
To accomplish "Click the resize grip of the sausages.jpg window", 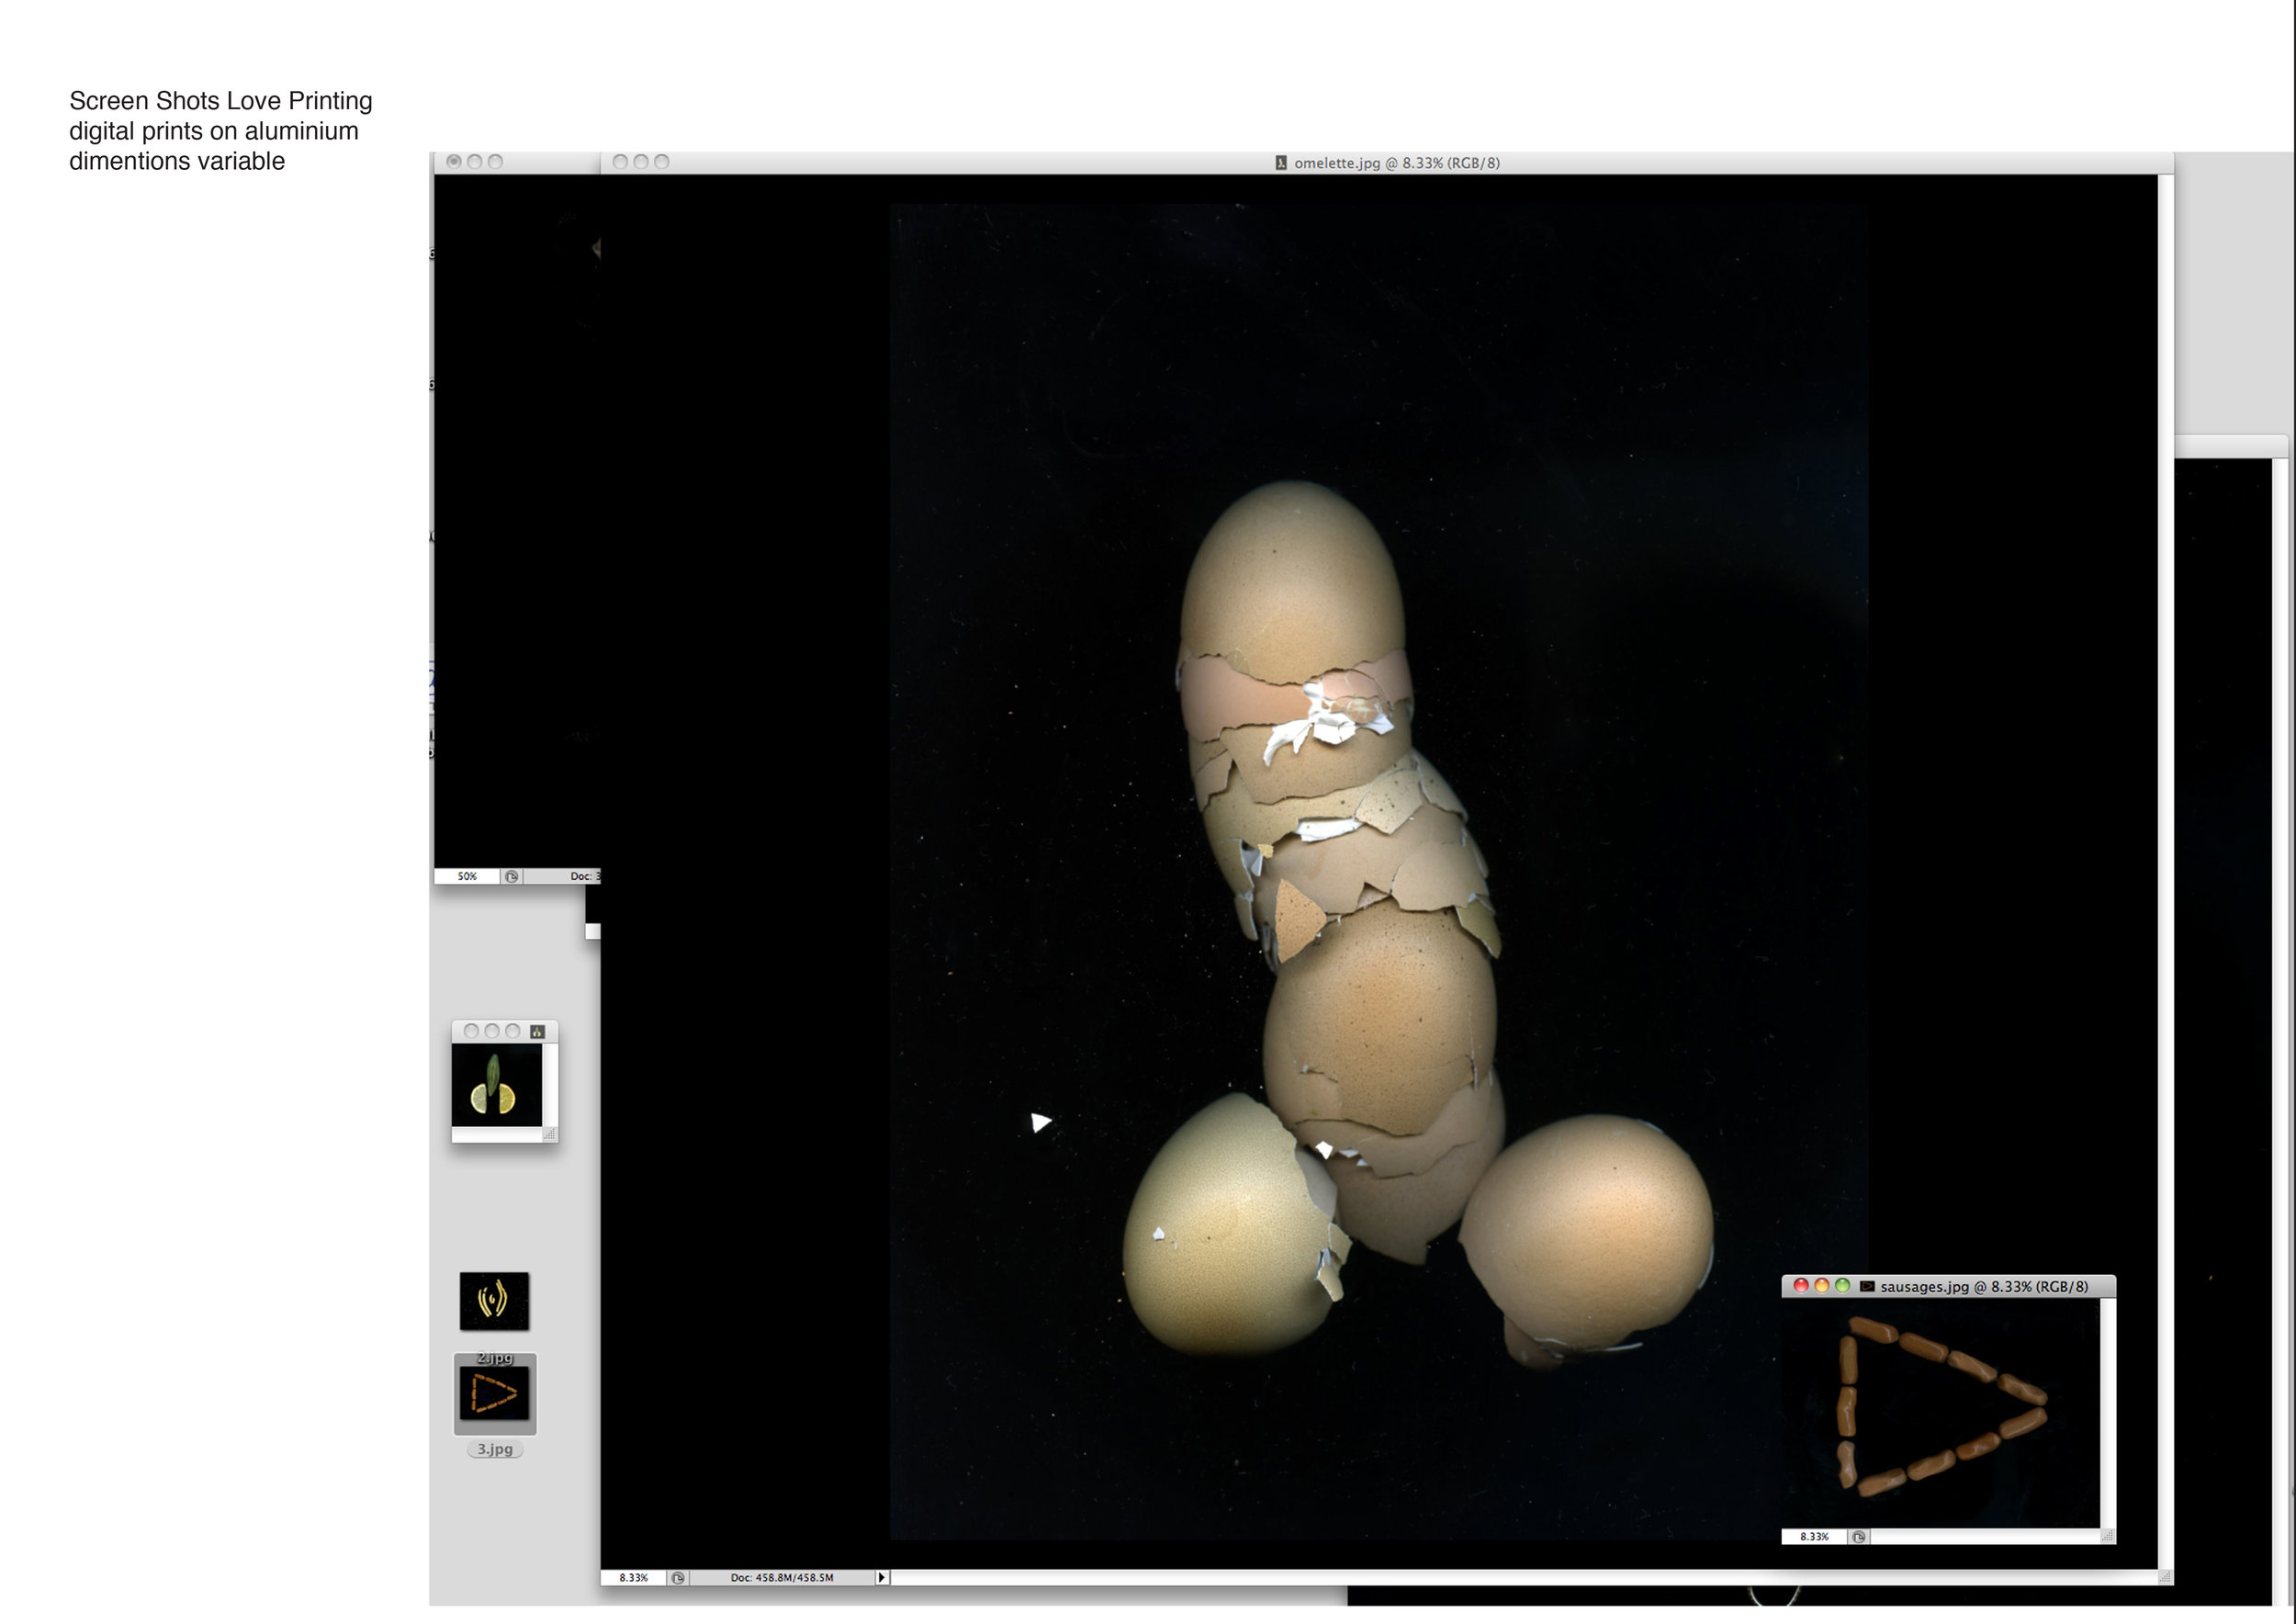I will [x=2107, y=1536].
